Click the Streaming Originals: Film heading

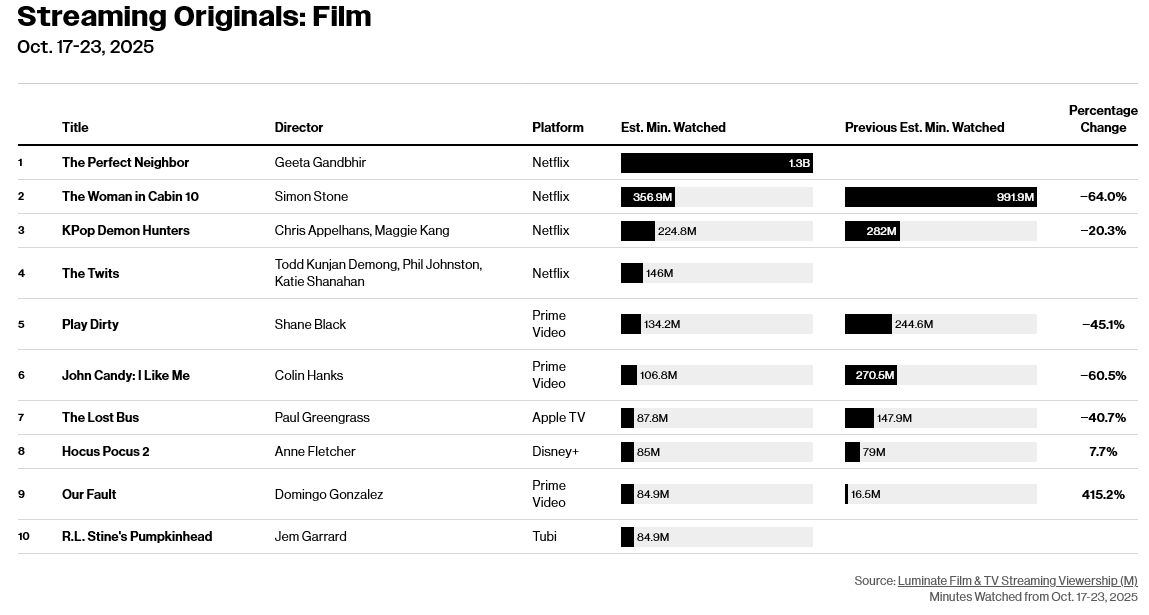point(194,17)
